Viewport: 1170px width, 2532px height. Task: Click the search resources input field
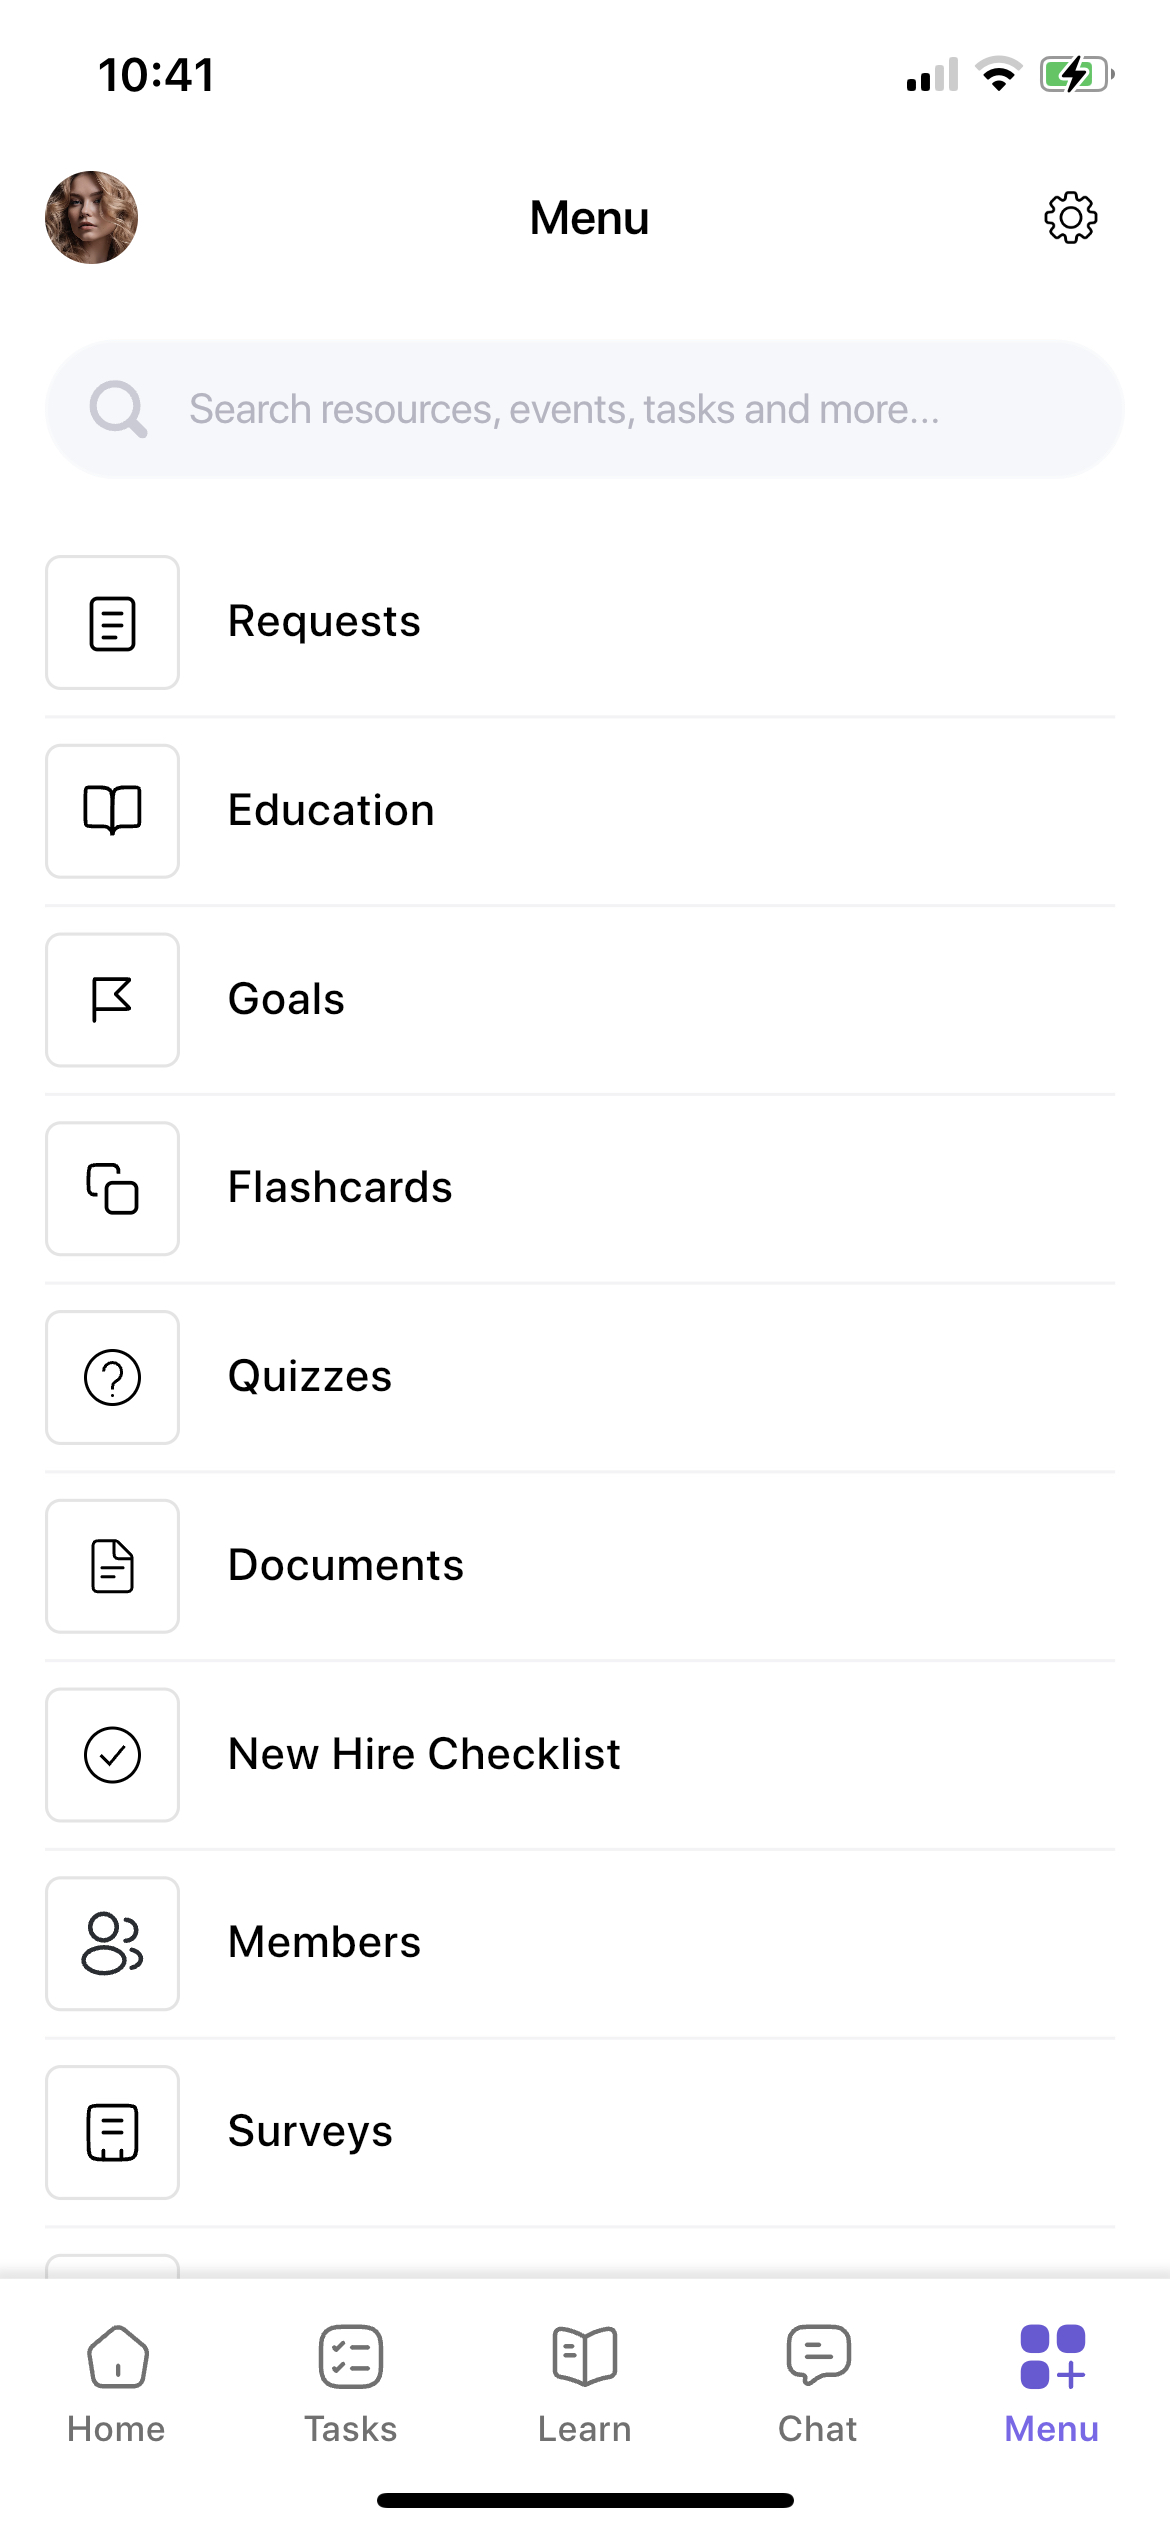click(x=585, y=409)
